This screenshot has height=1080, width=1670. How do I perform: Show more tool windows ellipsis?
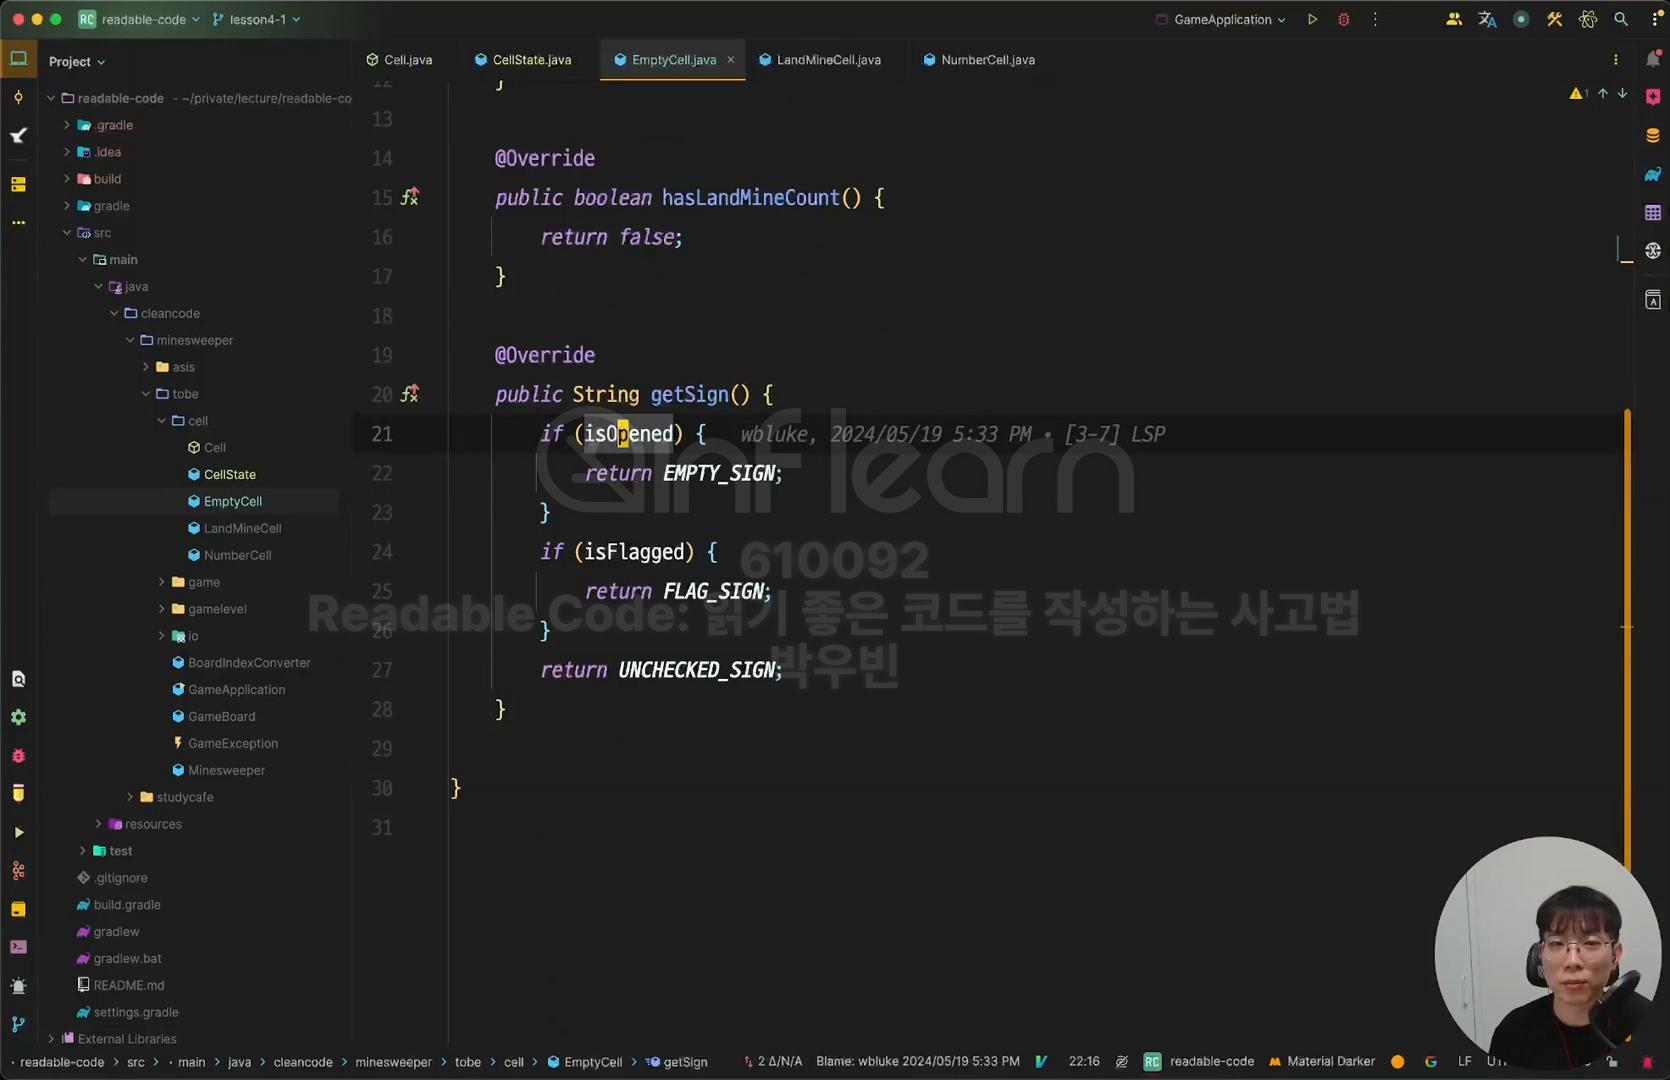click(x=18, y=222)
